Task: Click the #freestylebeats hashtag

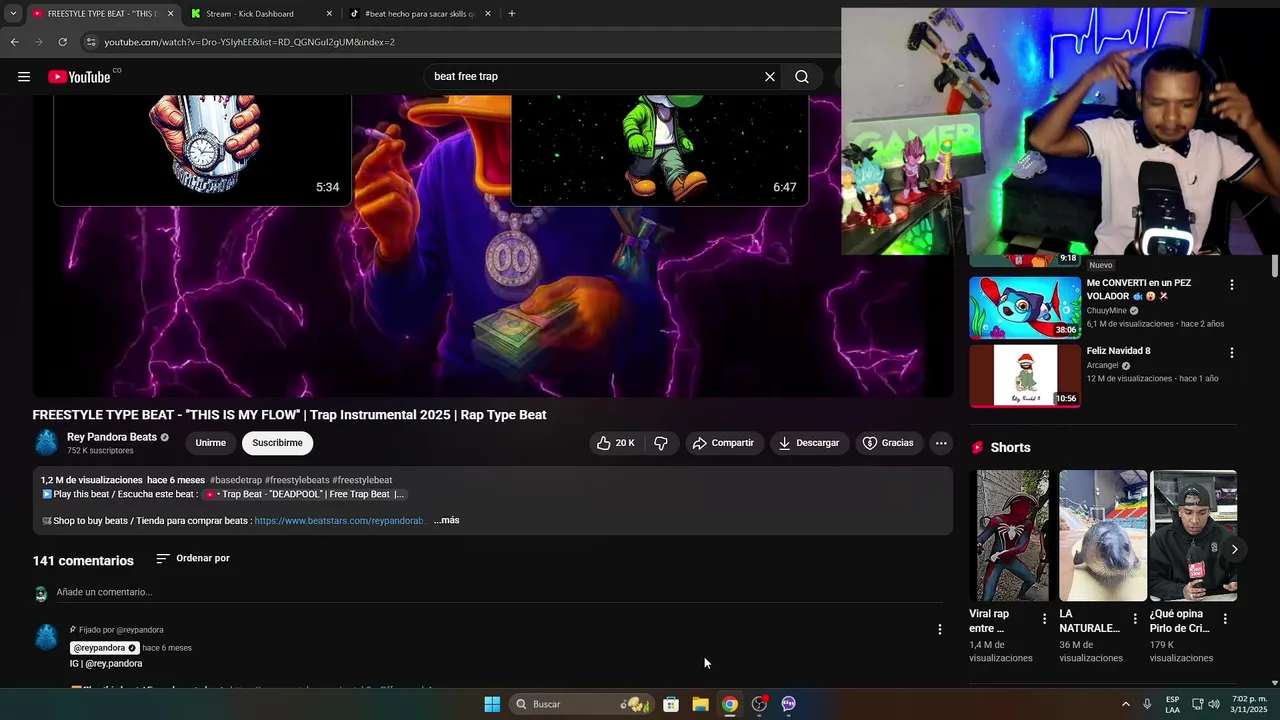Action: tap(297, 480)
